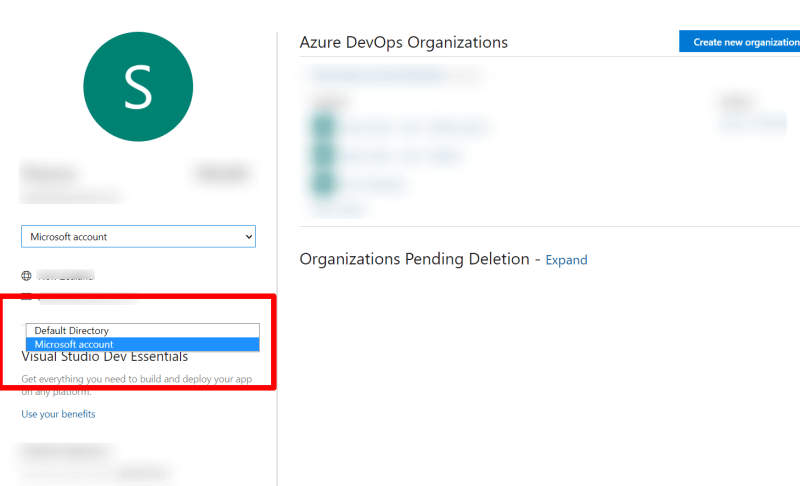
Task: Click the green S profile avatar
Action: click(x=138, y=87)
